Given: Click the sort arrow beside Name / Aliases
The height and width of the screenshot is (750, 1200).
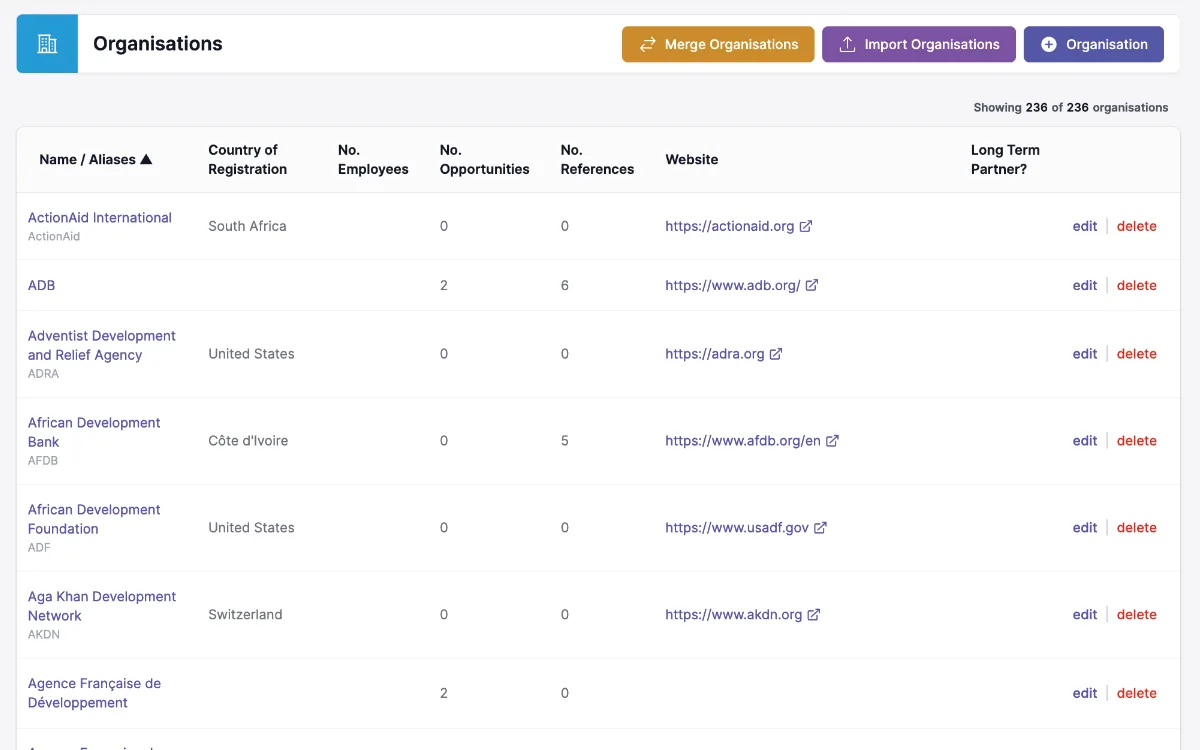Looking at the screenshot, I should click(146, 159).
